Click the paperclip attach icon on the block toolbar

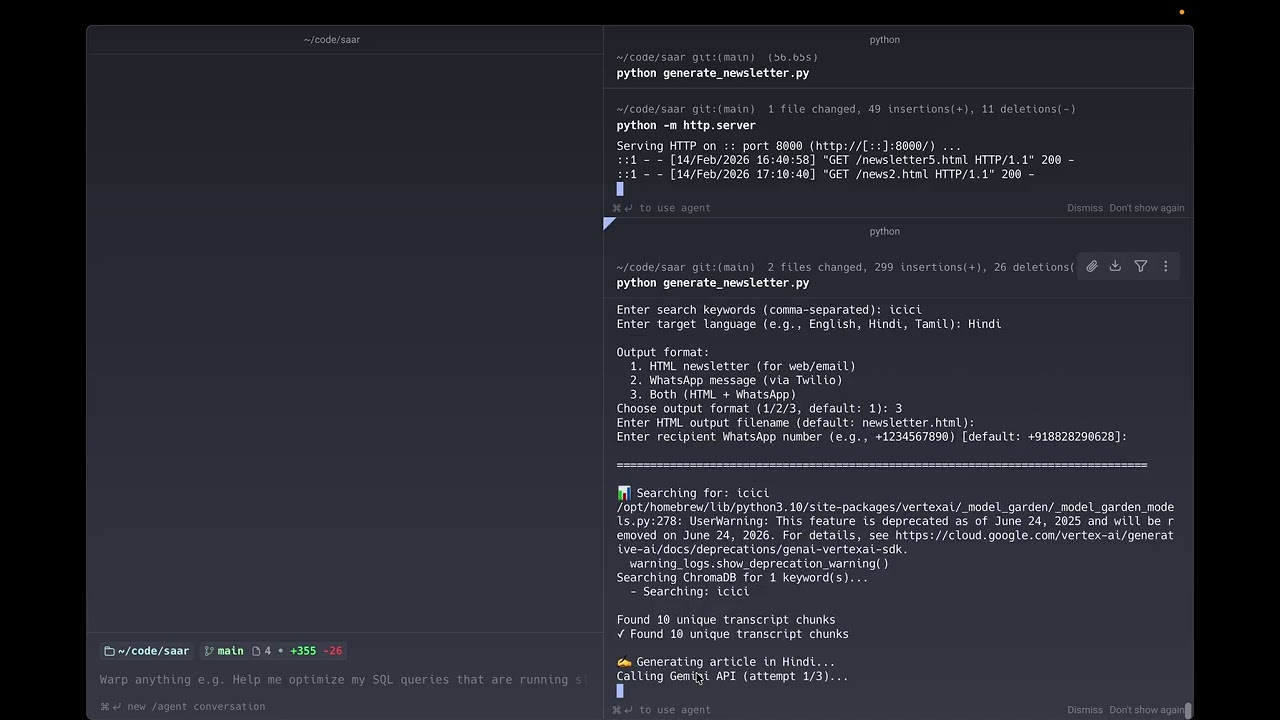click(x=1092, y=266)
